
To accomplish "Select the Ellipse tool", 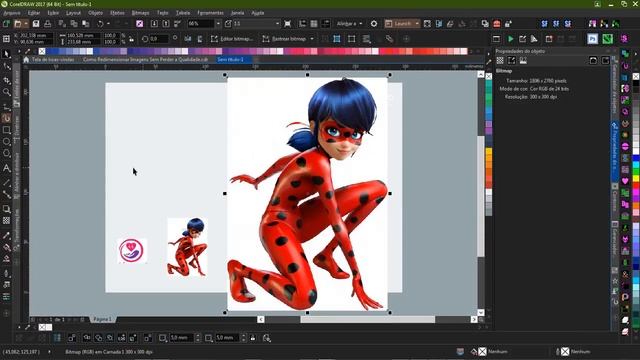I will (7, 142).
